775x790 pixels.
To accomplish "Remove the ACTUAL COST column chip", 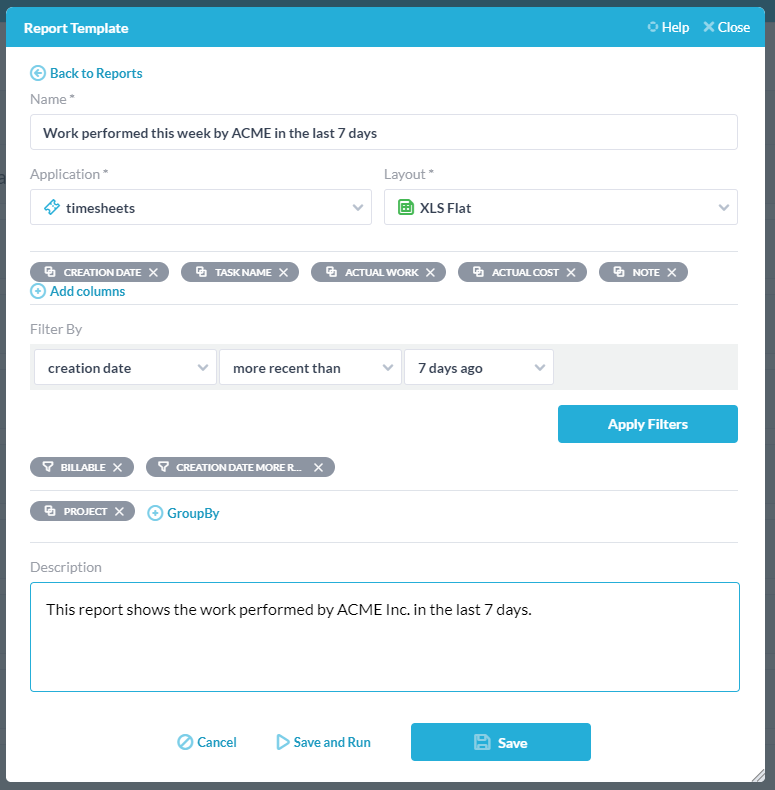I will click(x=571, y=273).
